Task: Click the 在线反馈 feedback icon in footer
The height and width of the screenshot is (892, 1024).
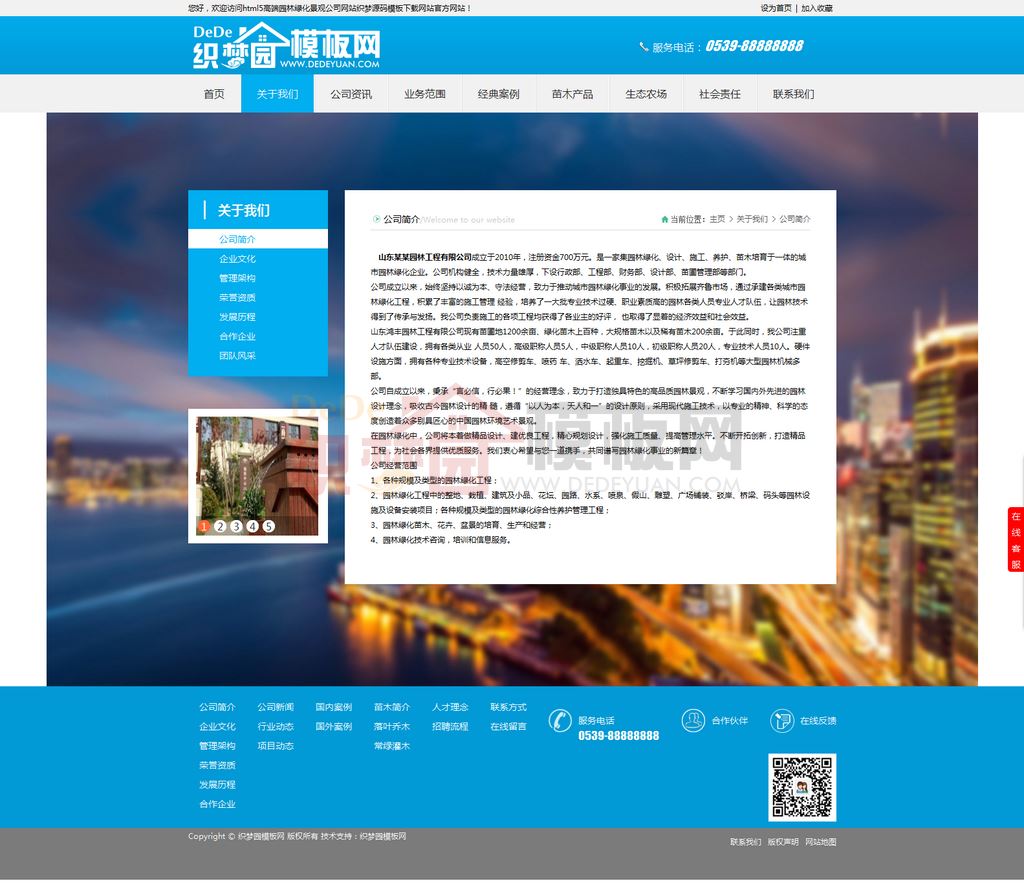Action: [x=781, y=720]
